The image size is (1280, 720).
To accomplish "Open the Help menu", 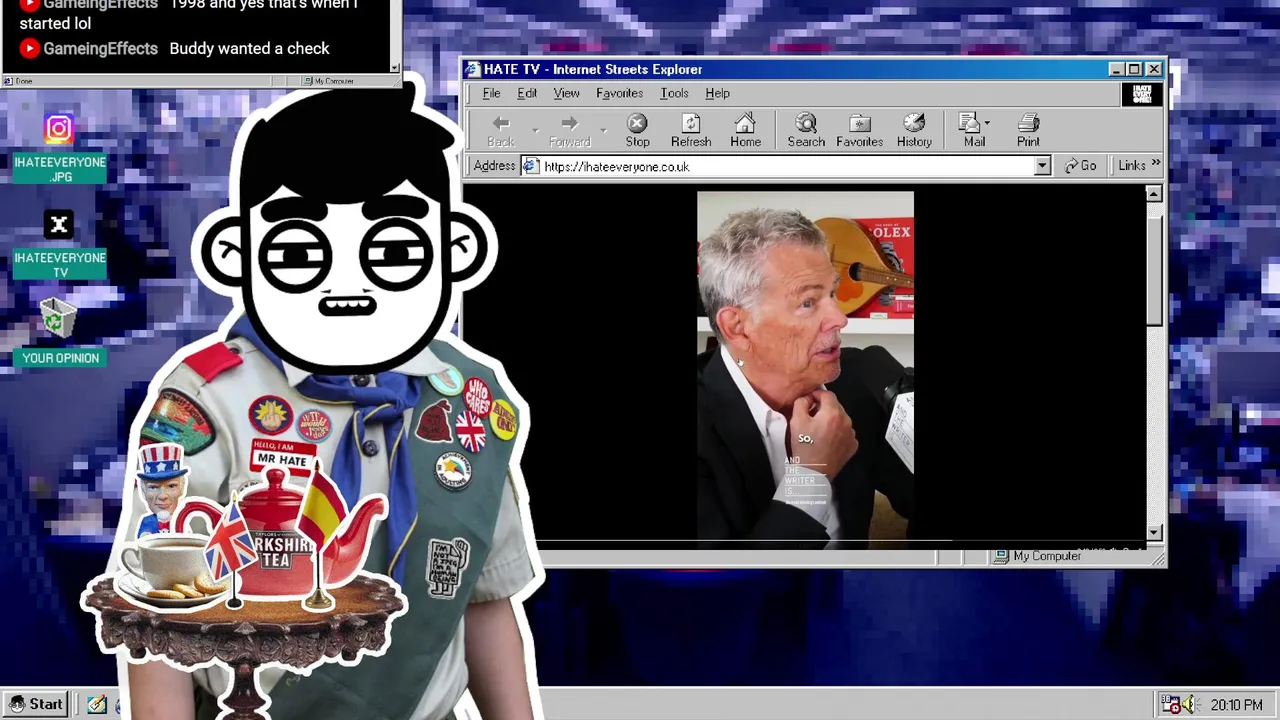I will [x=717, y=93].
